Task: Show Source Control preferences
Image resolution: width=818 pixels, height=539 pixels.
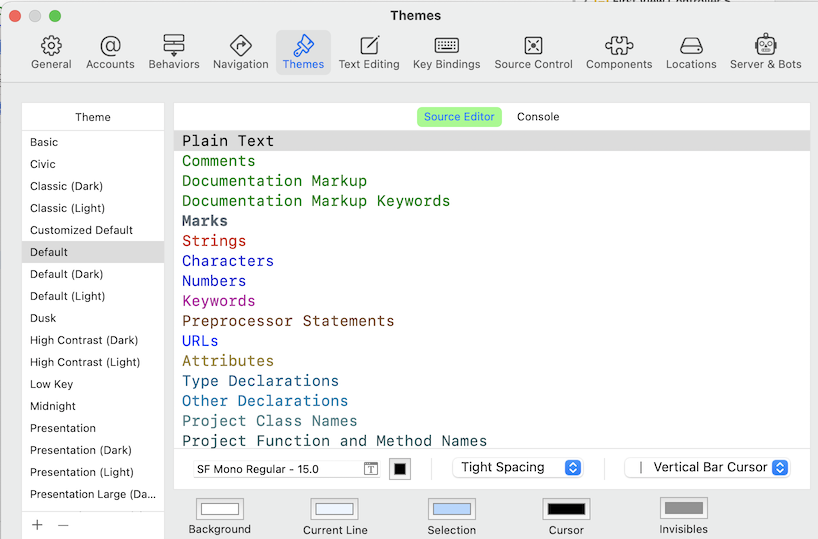Action: (533, 53)
